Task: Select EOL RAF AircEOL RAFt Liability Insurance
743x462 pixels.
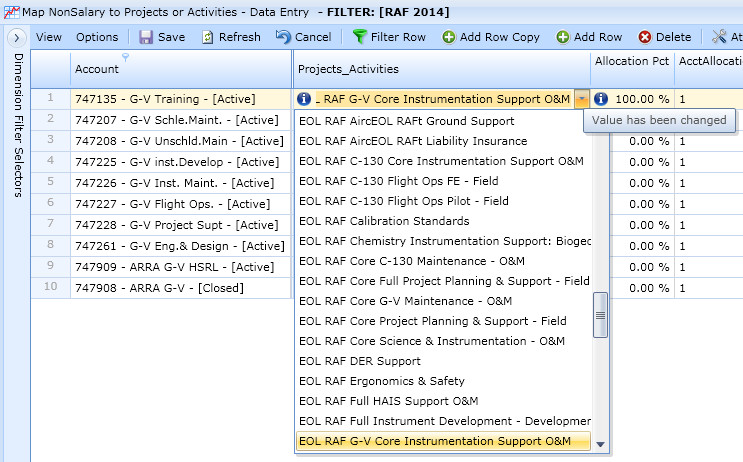Action: tap(444, 141)
